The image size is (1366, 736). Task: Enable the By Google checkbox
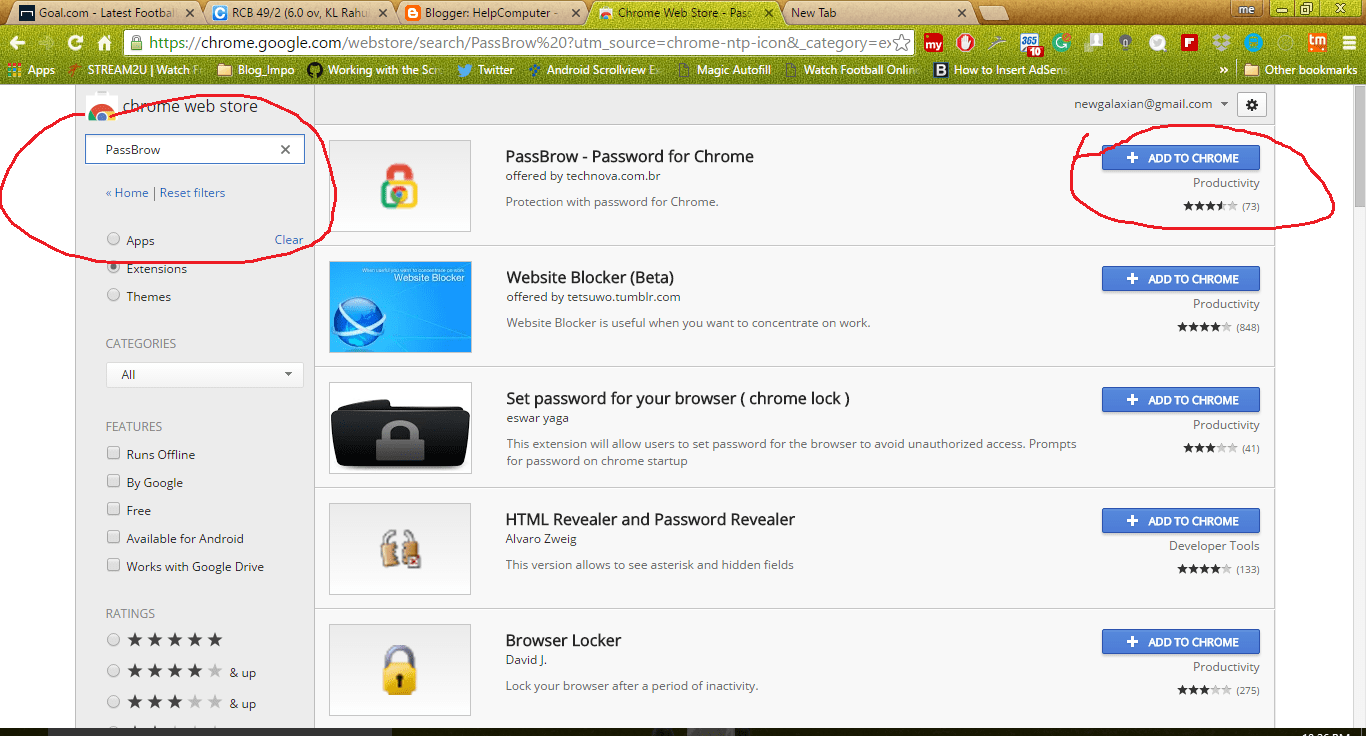pyautogui.click(x=113, y=481)
